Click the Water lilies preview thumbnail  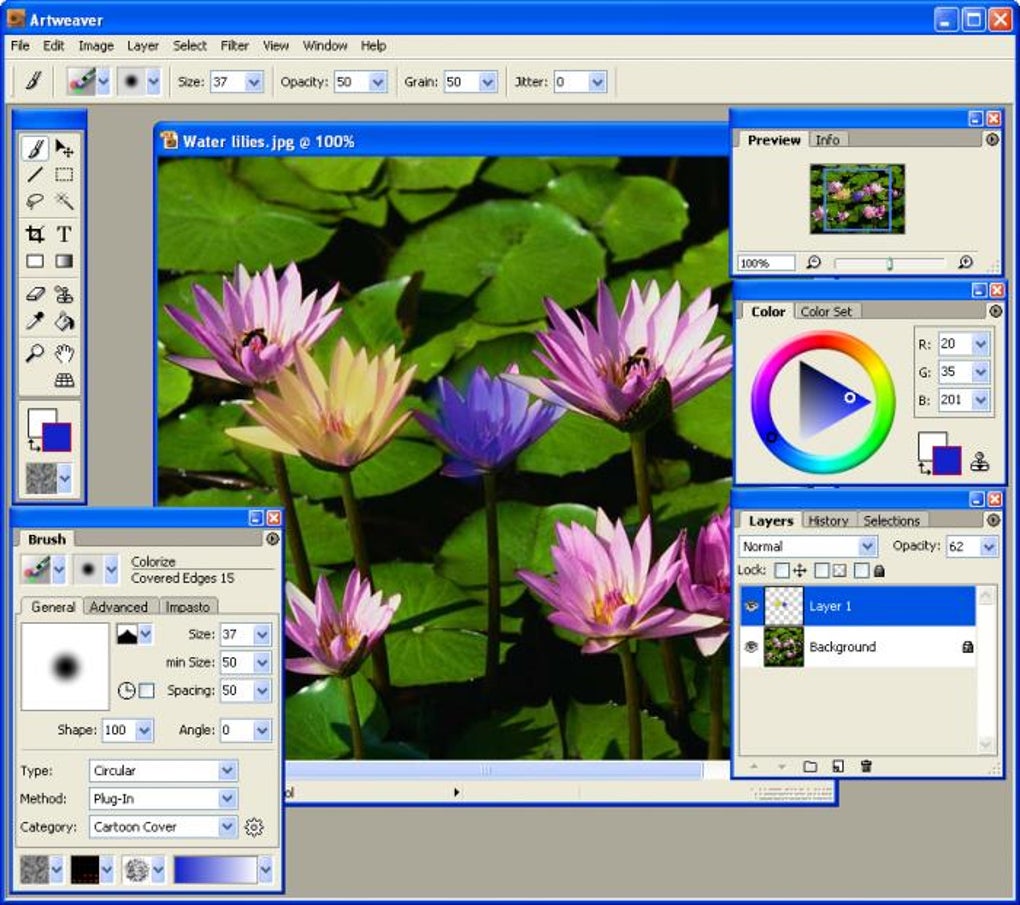[x=857, y=198]
